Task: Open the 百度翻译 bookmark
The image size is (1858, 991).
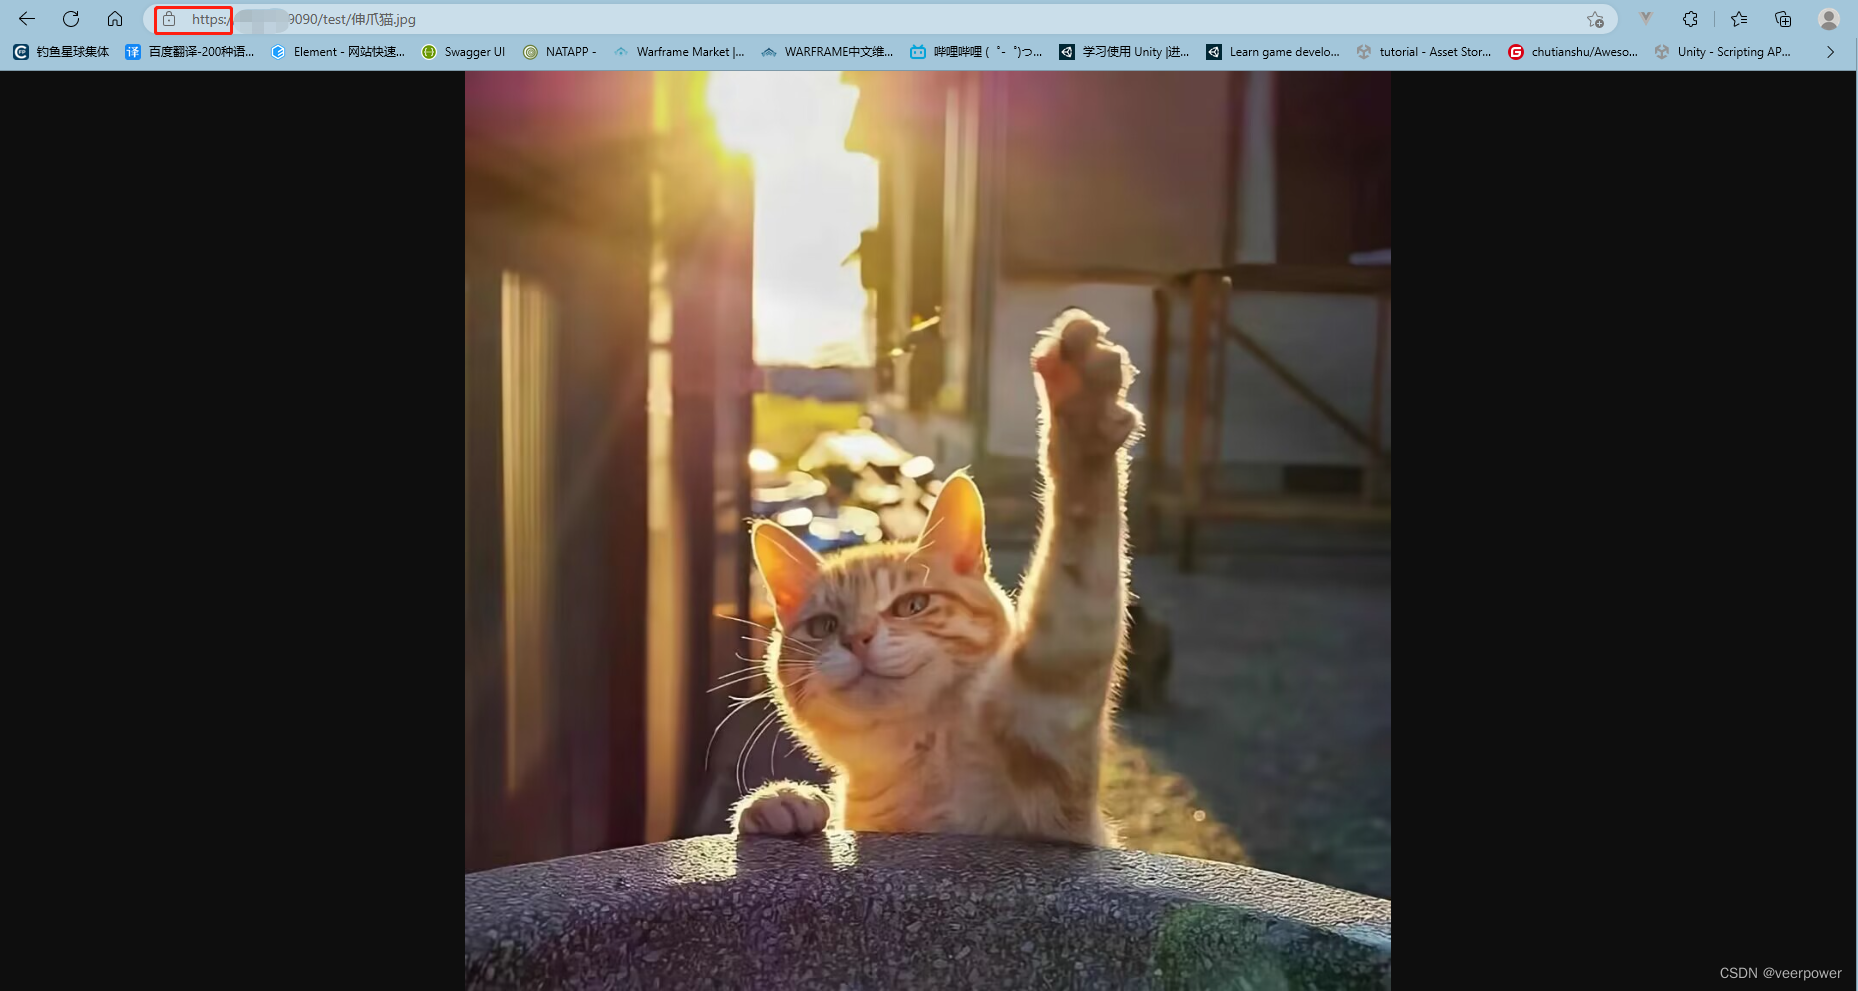Action: pos(190,52)
